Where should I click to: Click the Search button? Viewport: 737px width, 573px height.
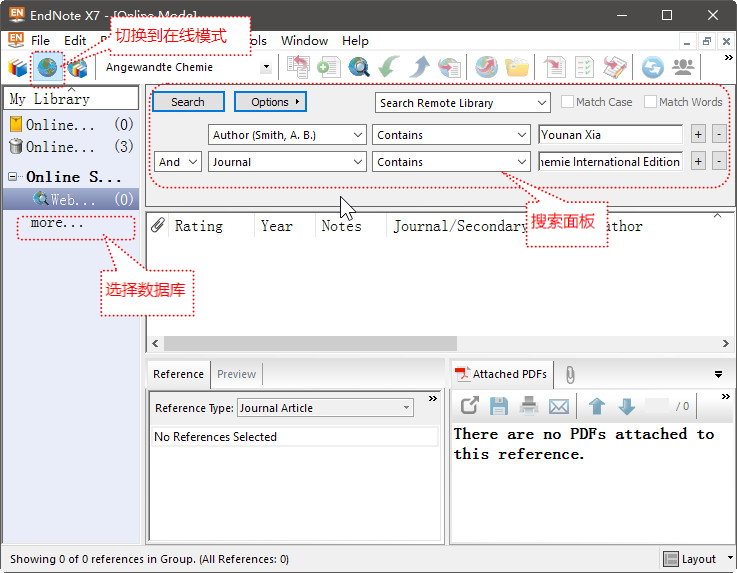point(188,102)
